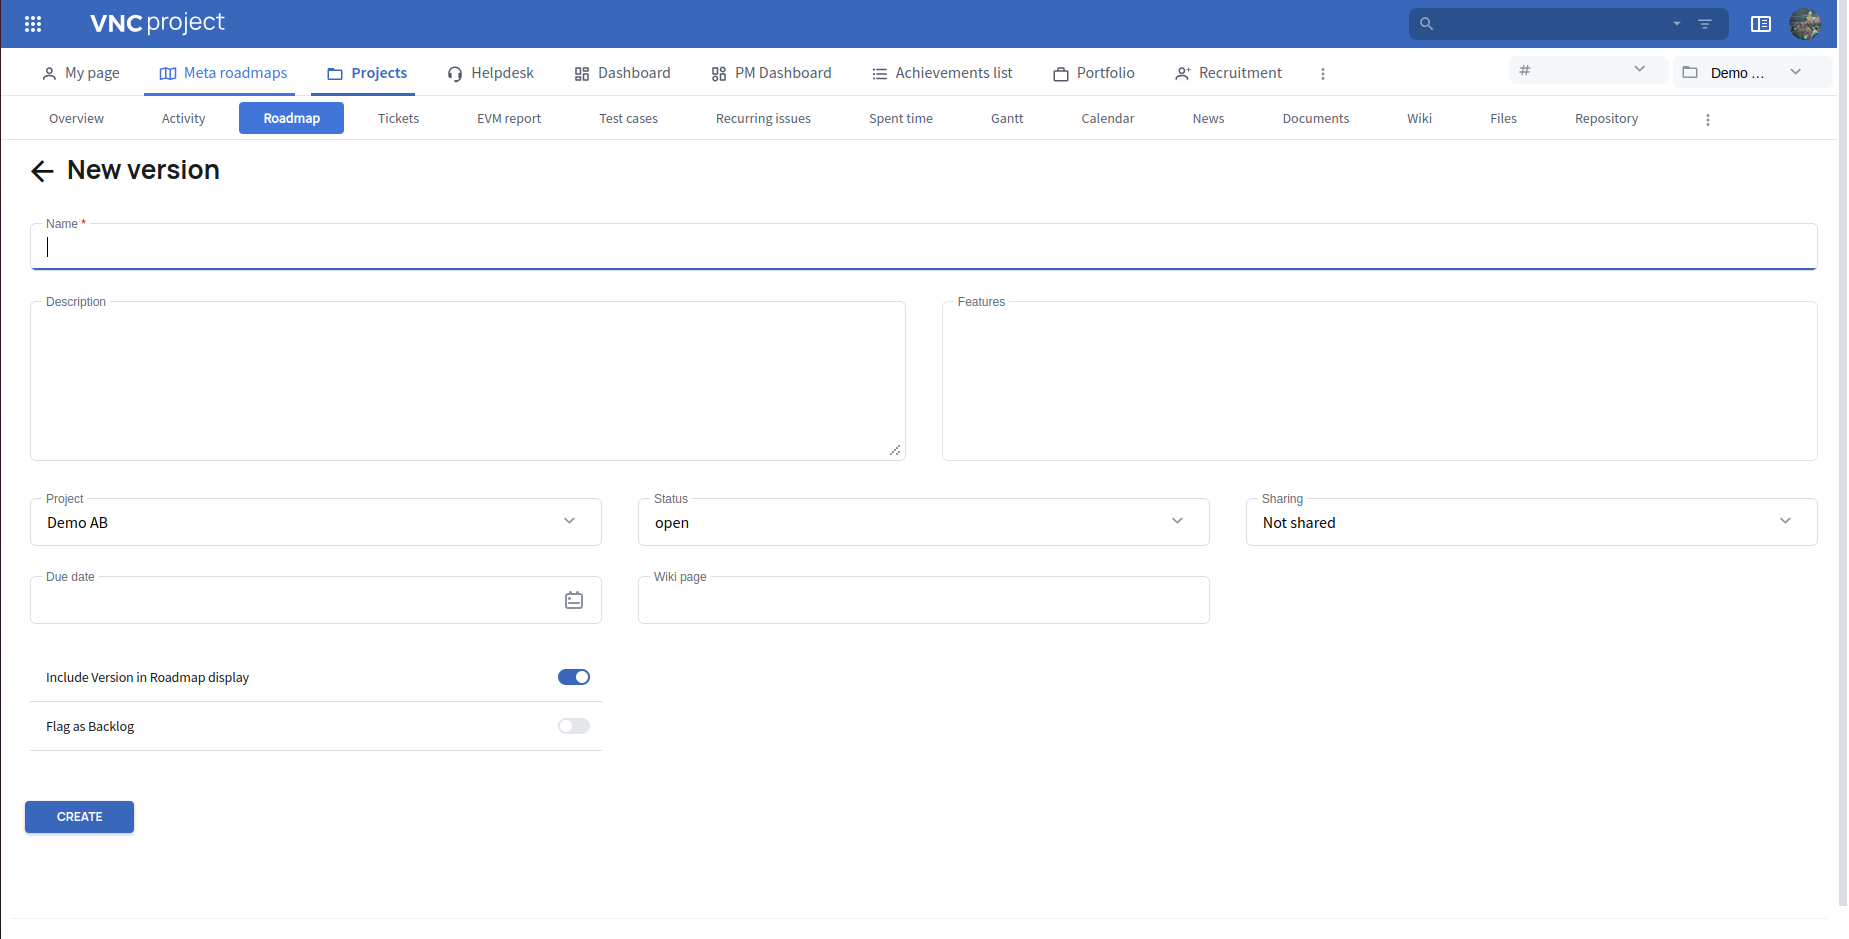Viewport: 1849px width, 939px height.
Task: Toggle the side panel layout icon
Action: [1761, 24]
